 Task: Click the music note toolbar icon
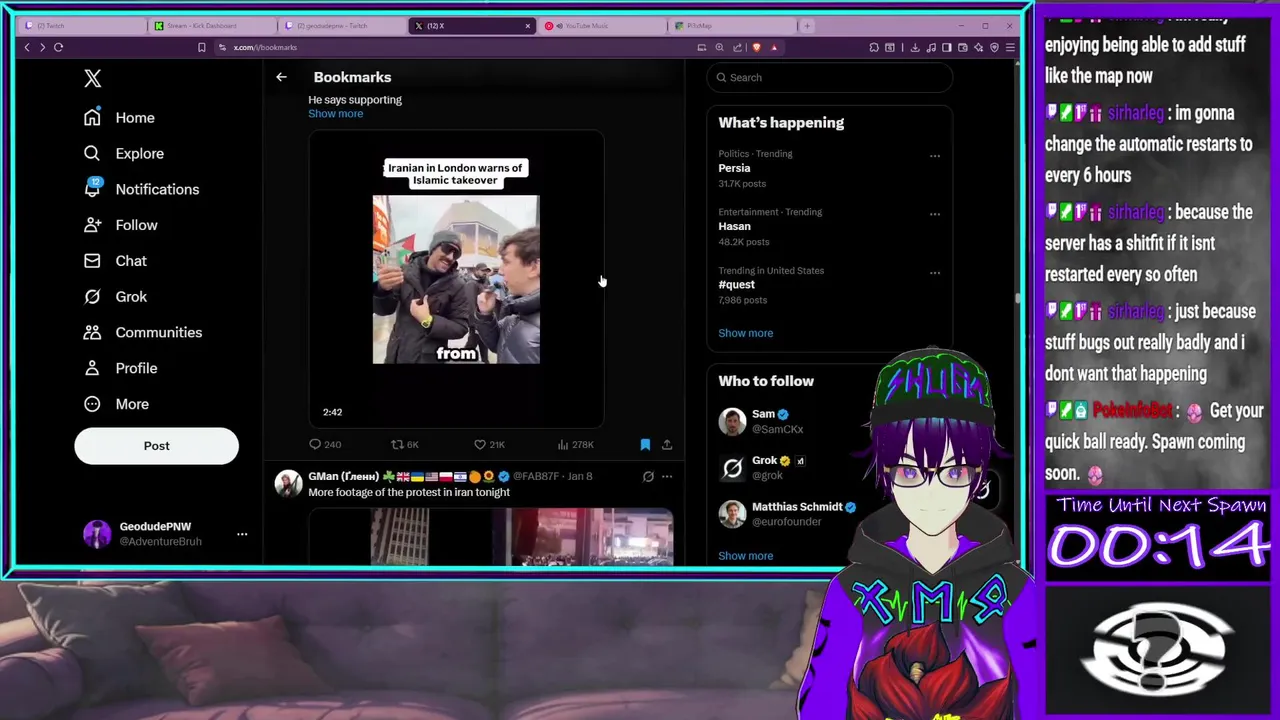pos(931,47)
